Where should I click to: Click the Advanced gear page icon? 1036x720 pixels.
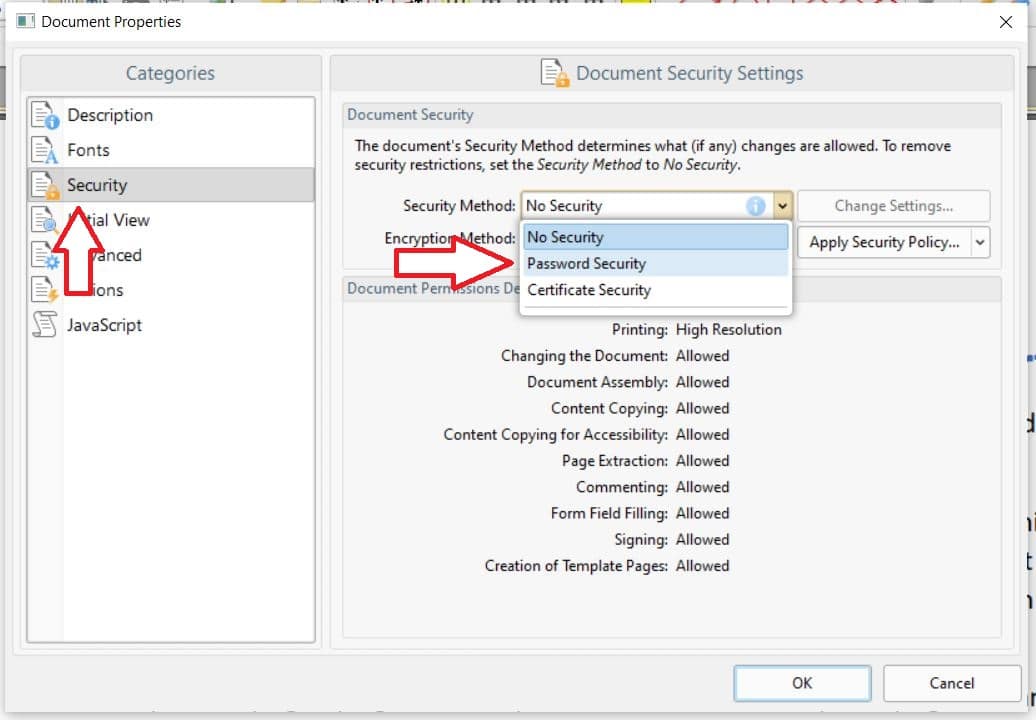[x=46, y=255]
